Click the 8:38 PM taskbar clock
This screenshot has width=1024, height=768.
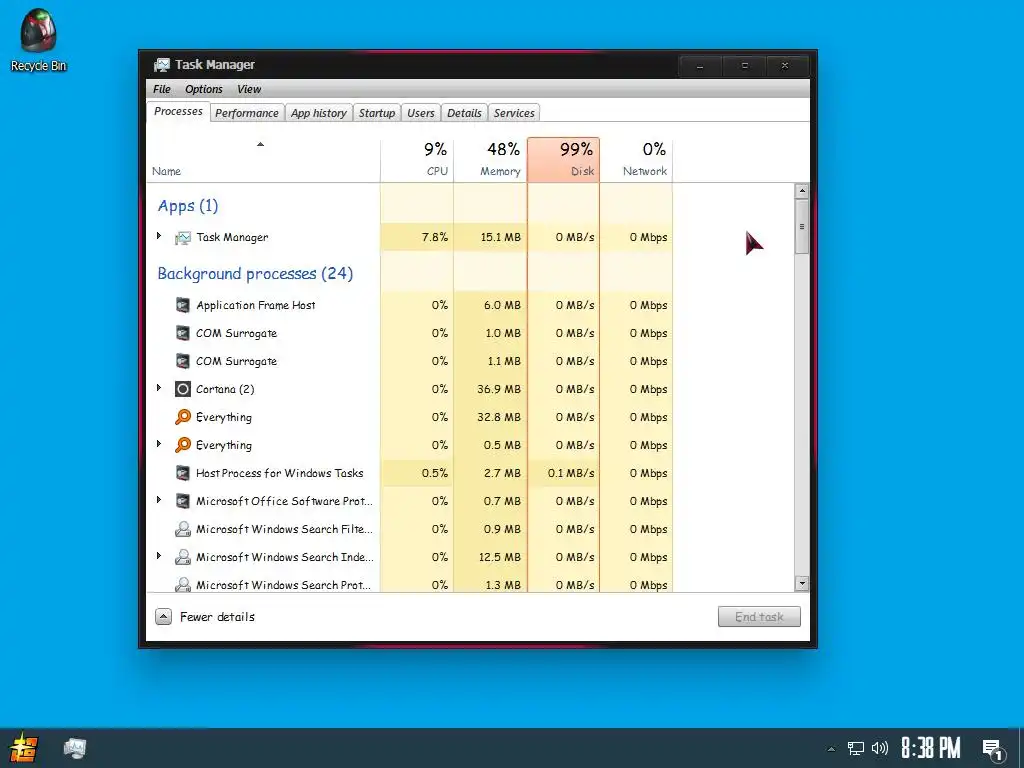coord(931,748)
